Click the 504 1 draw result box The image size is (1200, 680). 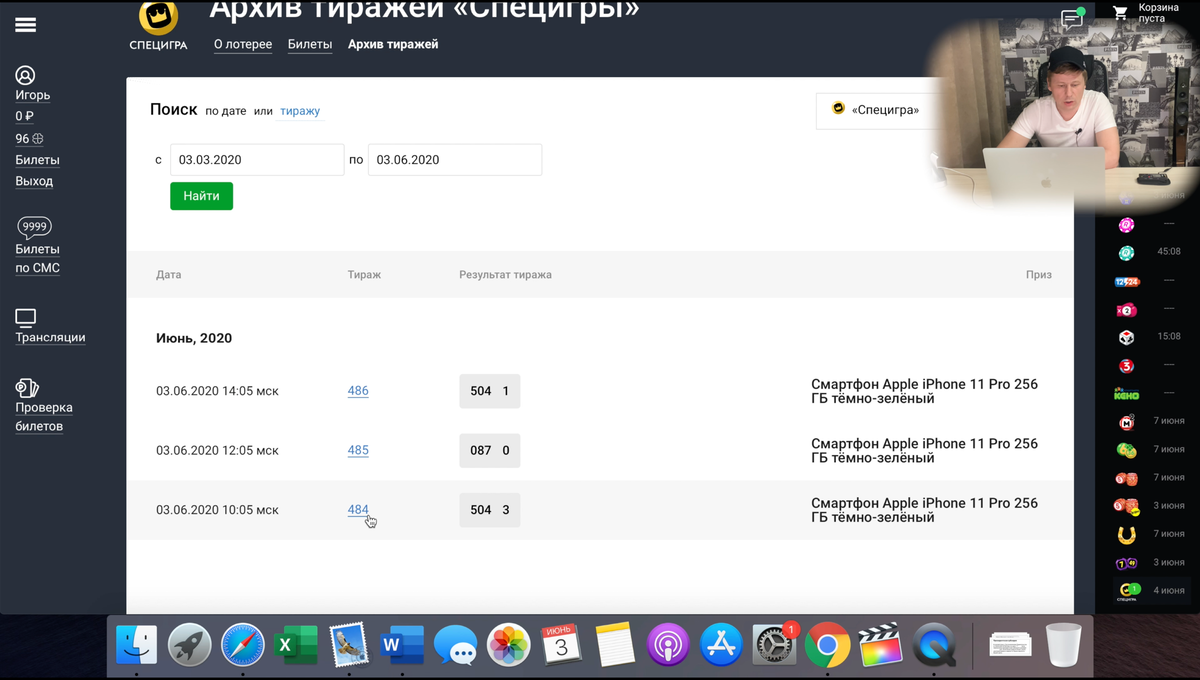pyautogui.click(x=490, y=391)
